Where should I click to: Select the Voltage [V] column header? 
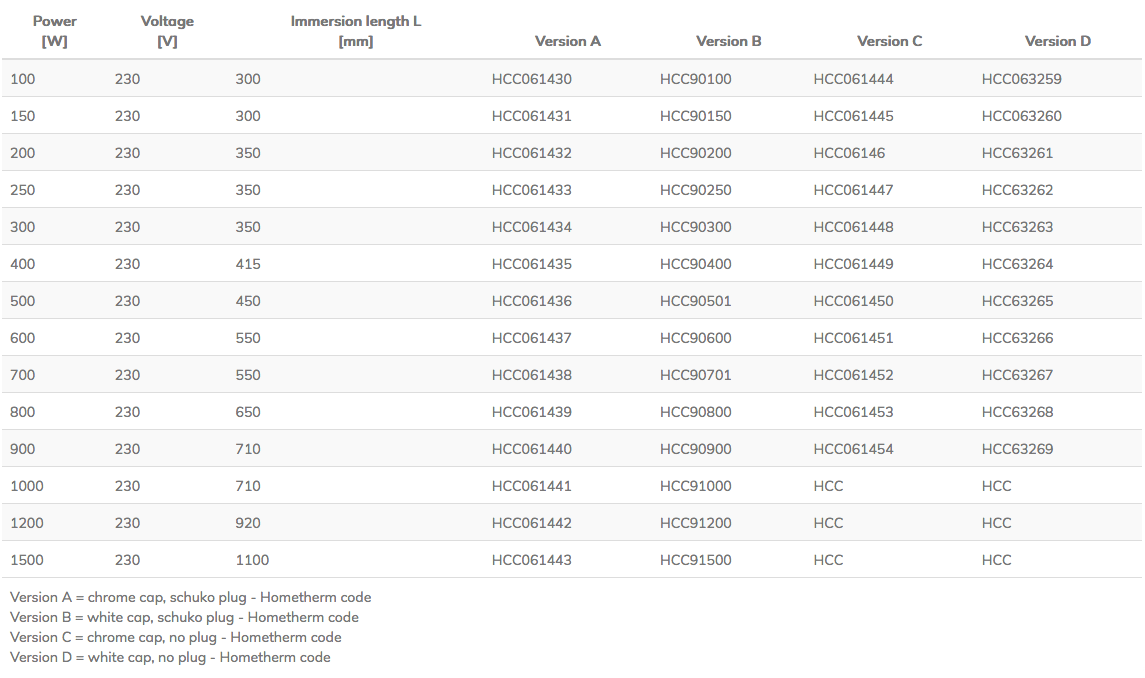pos(167,29)
